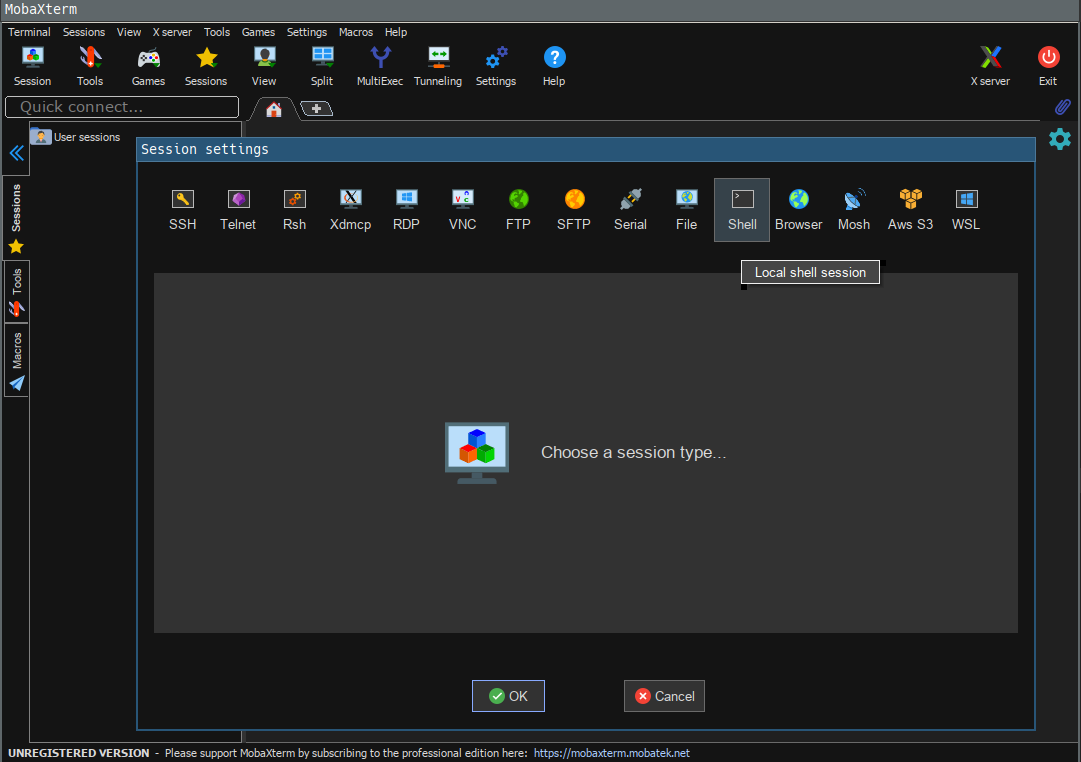Choose the Telnet session type
The height and width of the screenshot is (762, 1081).
click(x=238, y=210)
